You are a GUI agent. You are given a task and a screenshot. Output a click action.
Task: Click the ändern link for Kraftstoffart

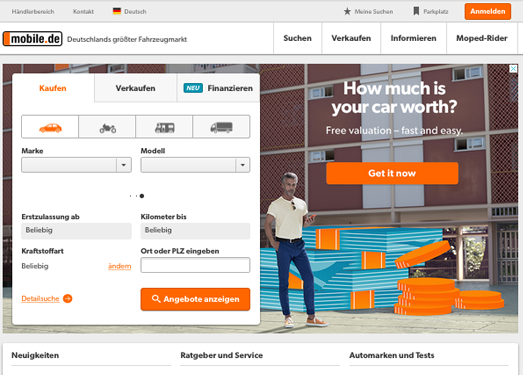coord(119,266)
